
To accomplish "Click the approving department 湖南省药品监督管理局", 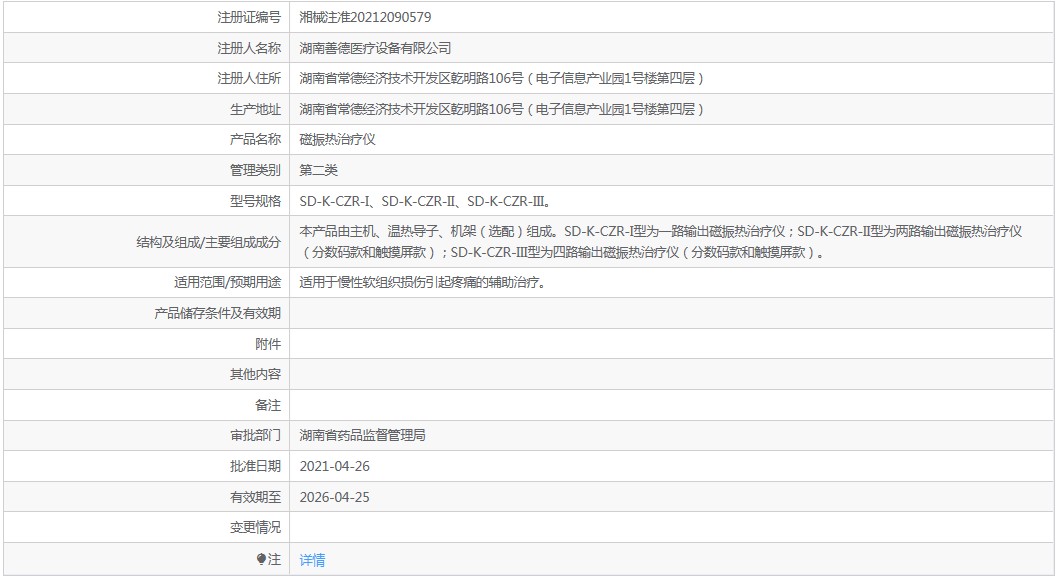I will pos(363,436).
